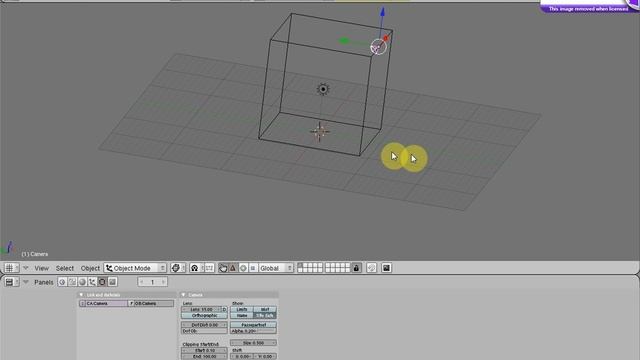Click the D lens units button
This screenshot has width=640, height=360.
(224, 309)
